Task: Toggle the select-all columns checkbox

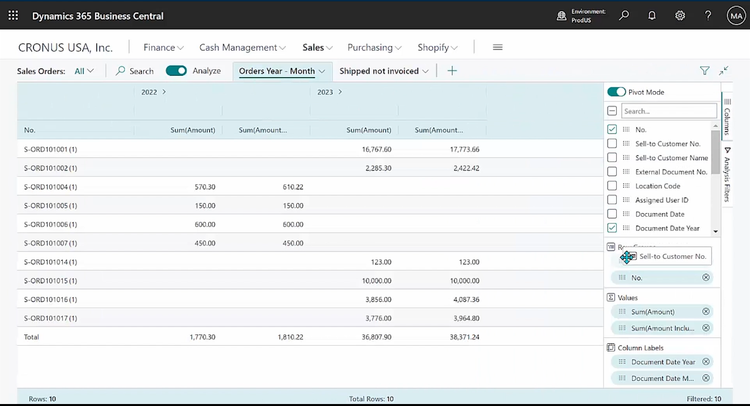Action: point(612,111)
